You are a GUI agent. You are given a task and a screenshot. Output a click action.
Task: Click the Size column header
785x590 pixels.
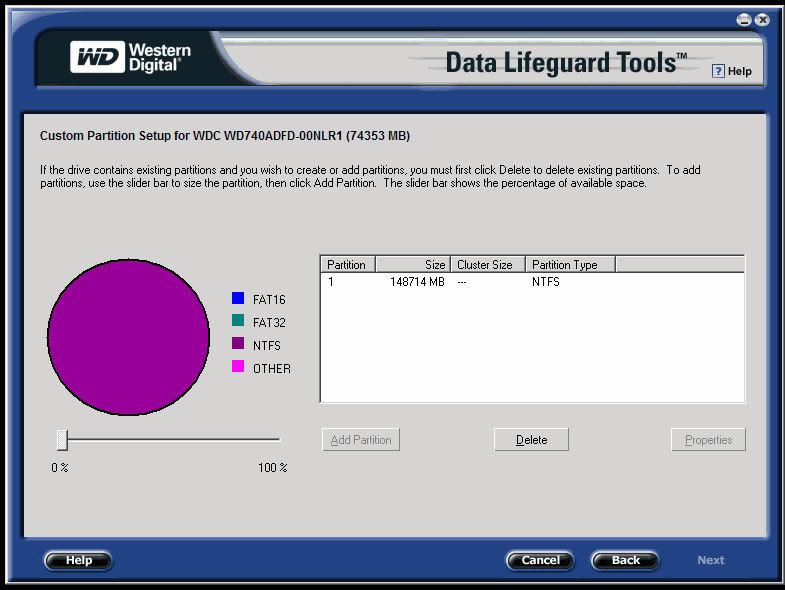[413, 264]
